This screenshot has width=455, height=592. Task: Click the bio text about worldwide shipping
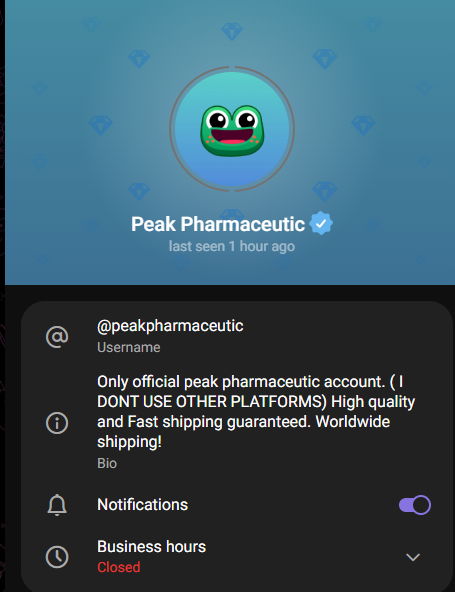(x=256, y=412)
